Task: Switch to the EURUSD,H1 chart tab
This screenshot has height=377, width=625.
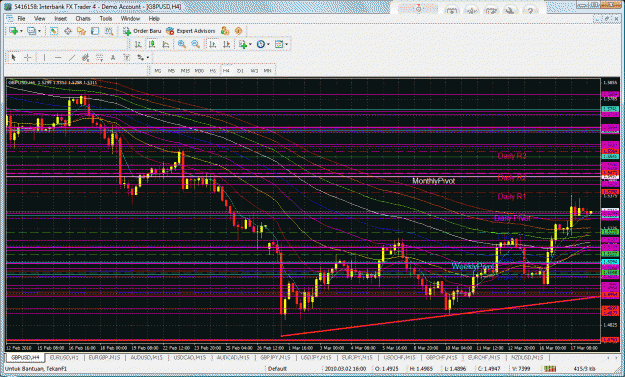Action: click(64, 357)
